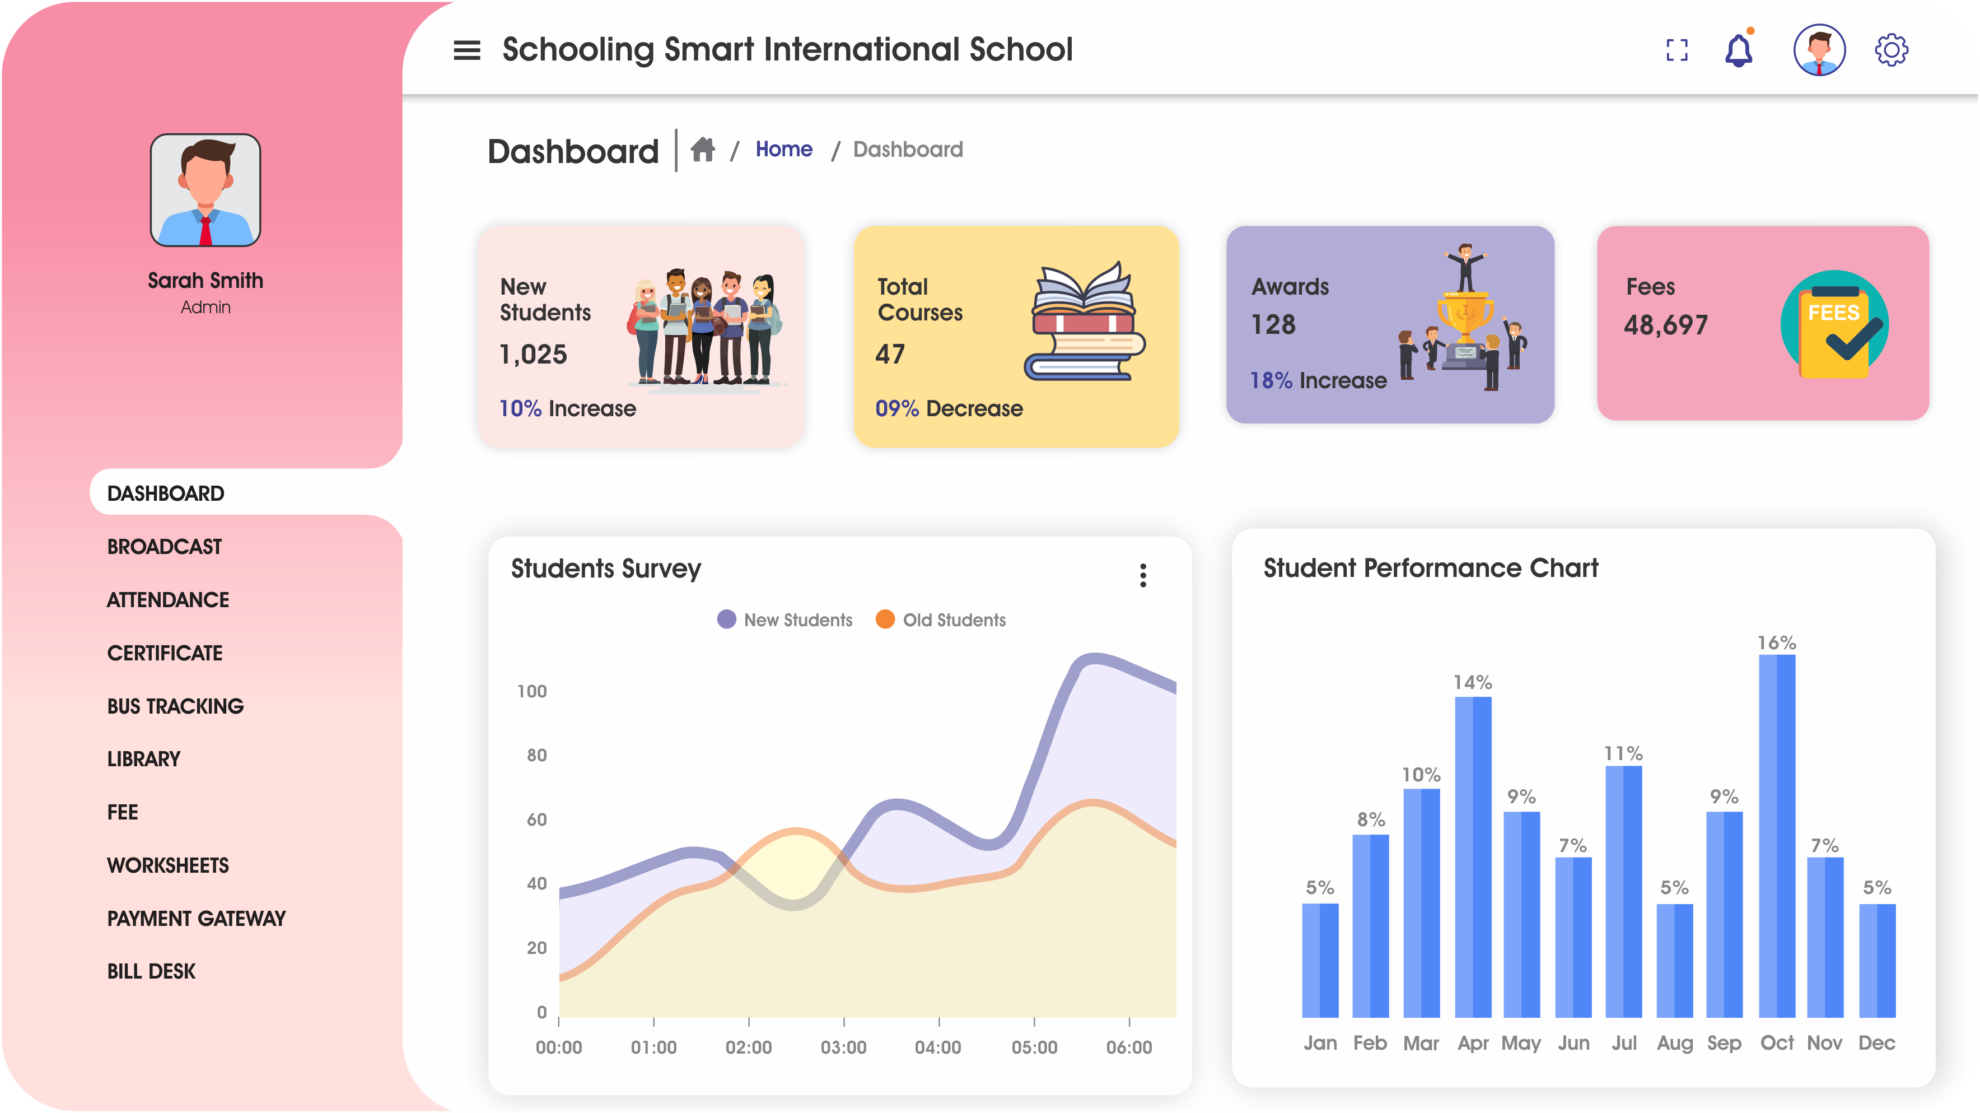Image resolution: width=1980 pixels, height=1113 pixels.
Task: Follow the Home breadcrumb link
Action: coord(784,149)
